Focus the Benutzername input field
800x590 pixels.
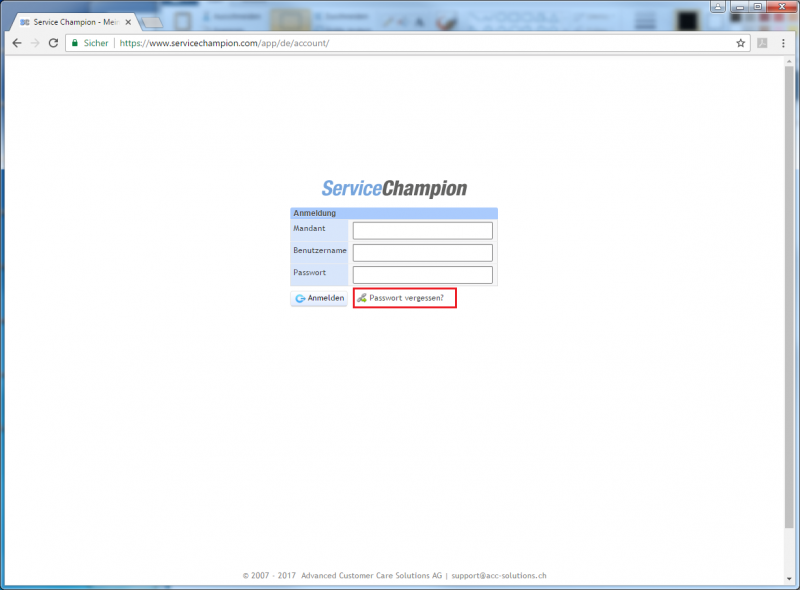point(422,253)
